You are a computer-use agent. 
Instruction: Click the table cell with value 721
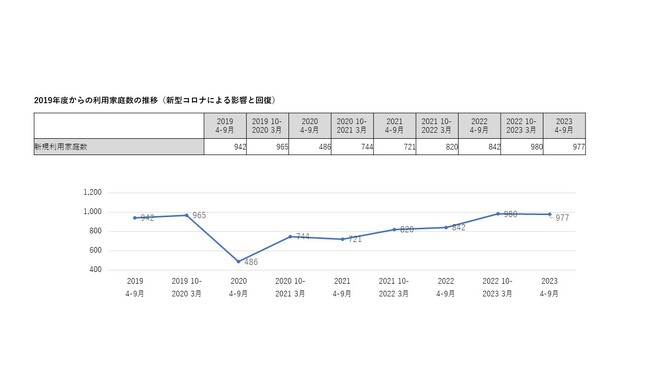click(x=395, y=147)
